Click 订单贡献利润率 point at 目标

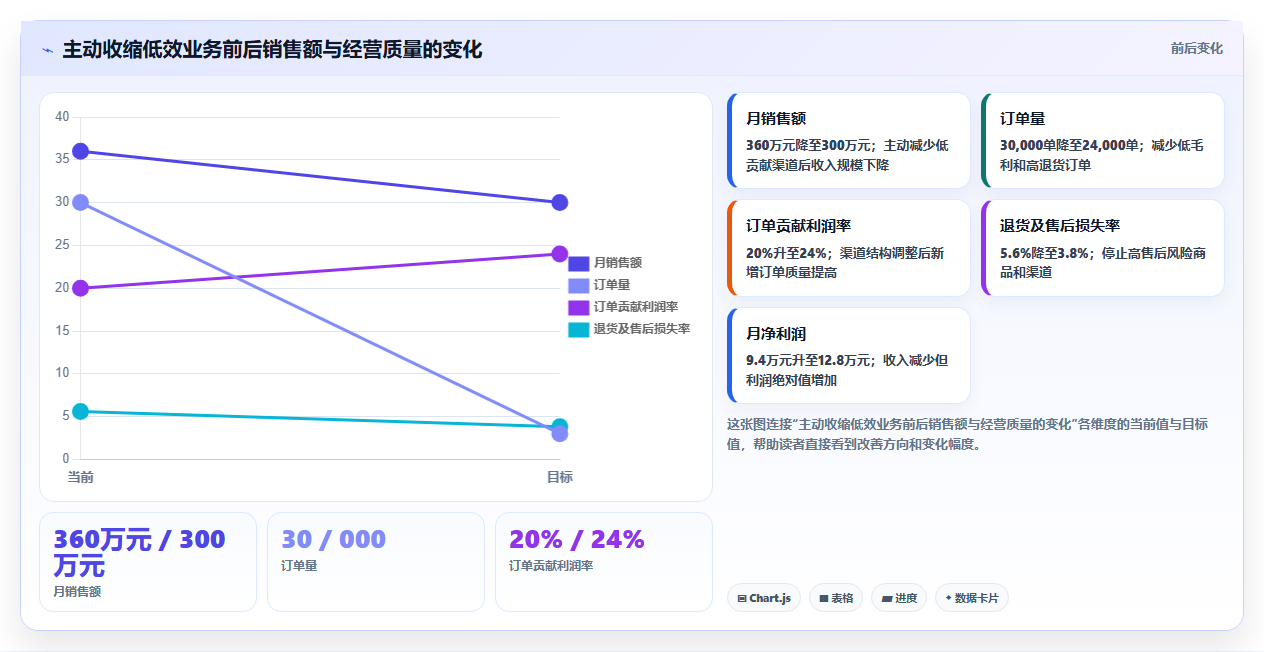pyautogui.click(x=560, y=254)
